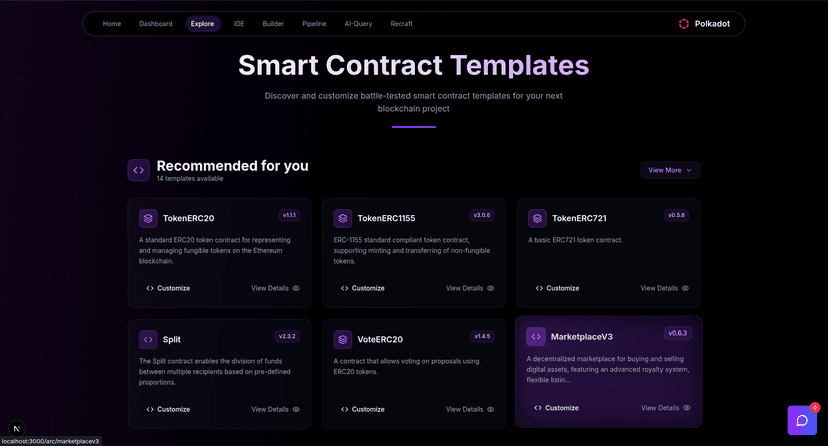The height and width of the screenshot is (446, 828).
Task: View Details of Split contract
Action: (275, 409)
